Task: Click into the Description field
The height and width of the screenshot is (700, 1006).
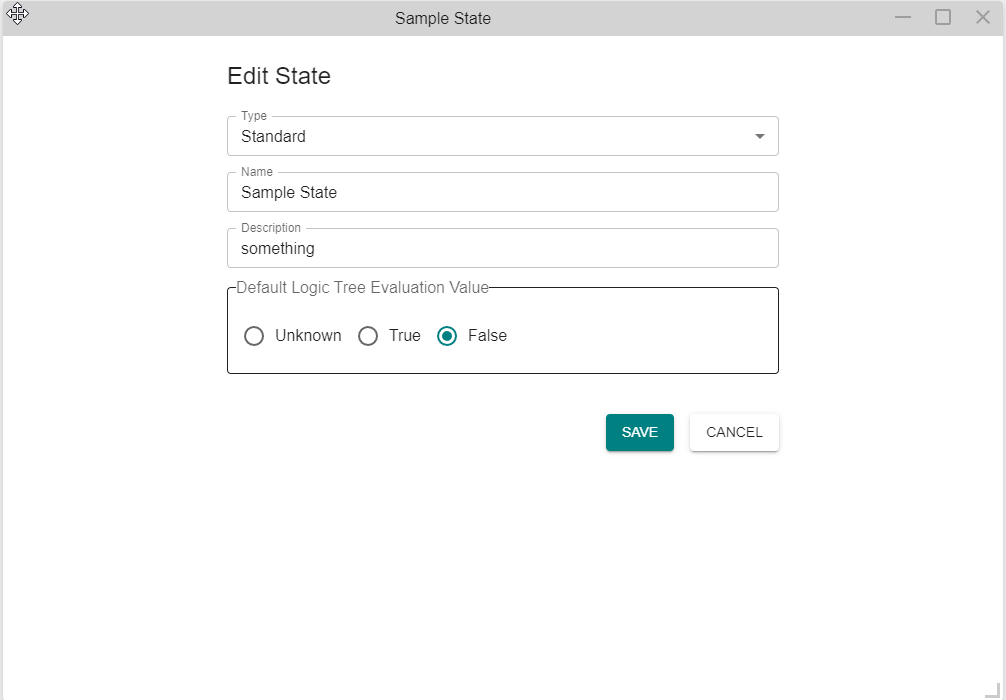Action: [x=502, y=248]
